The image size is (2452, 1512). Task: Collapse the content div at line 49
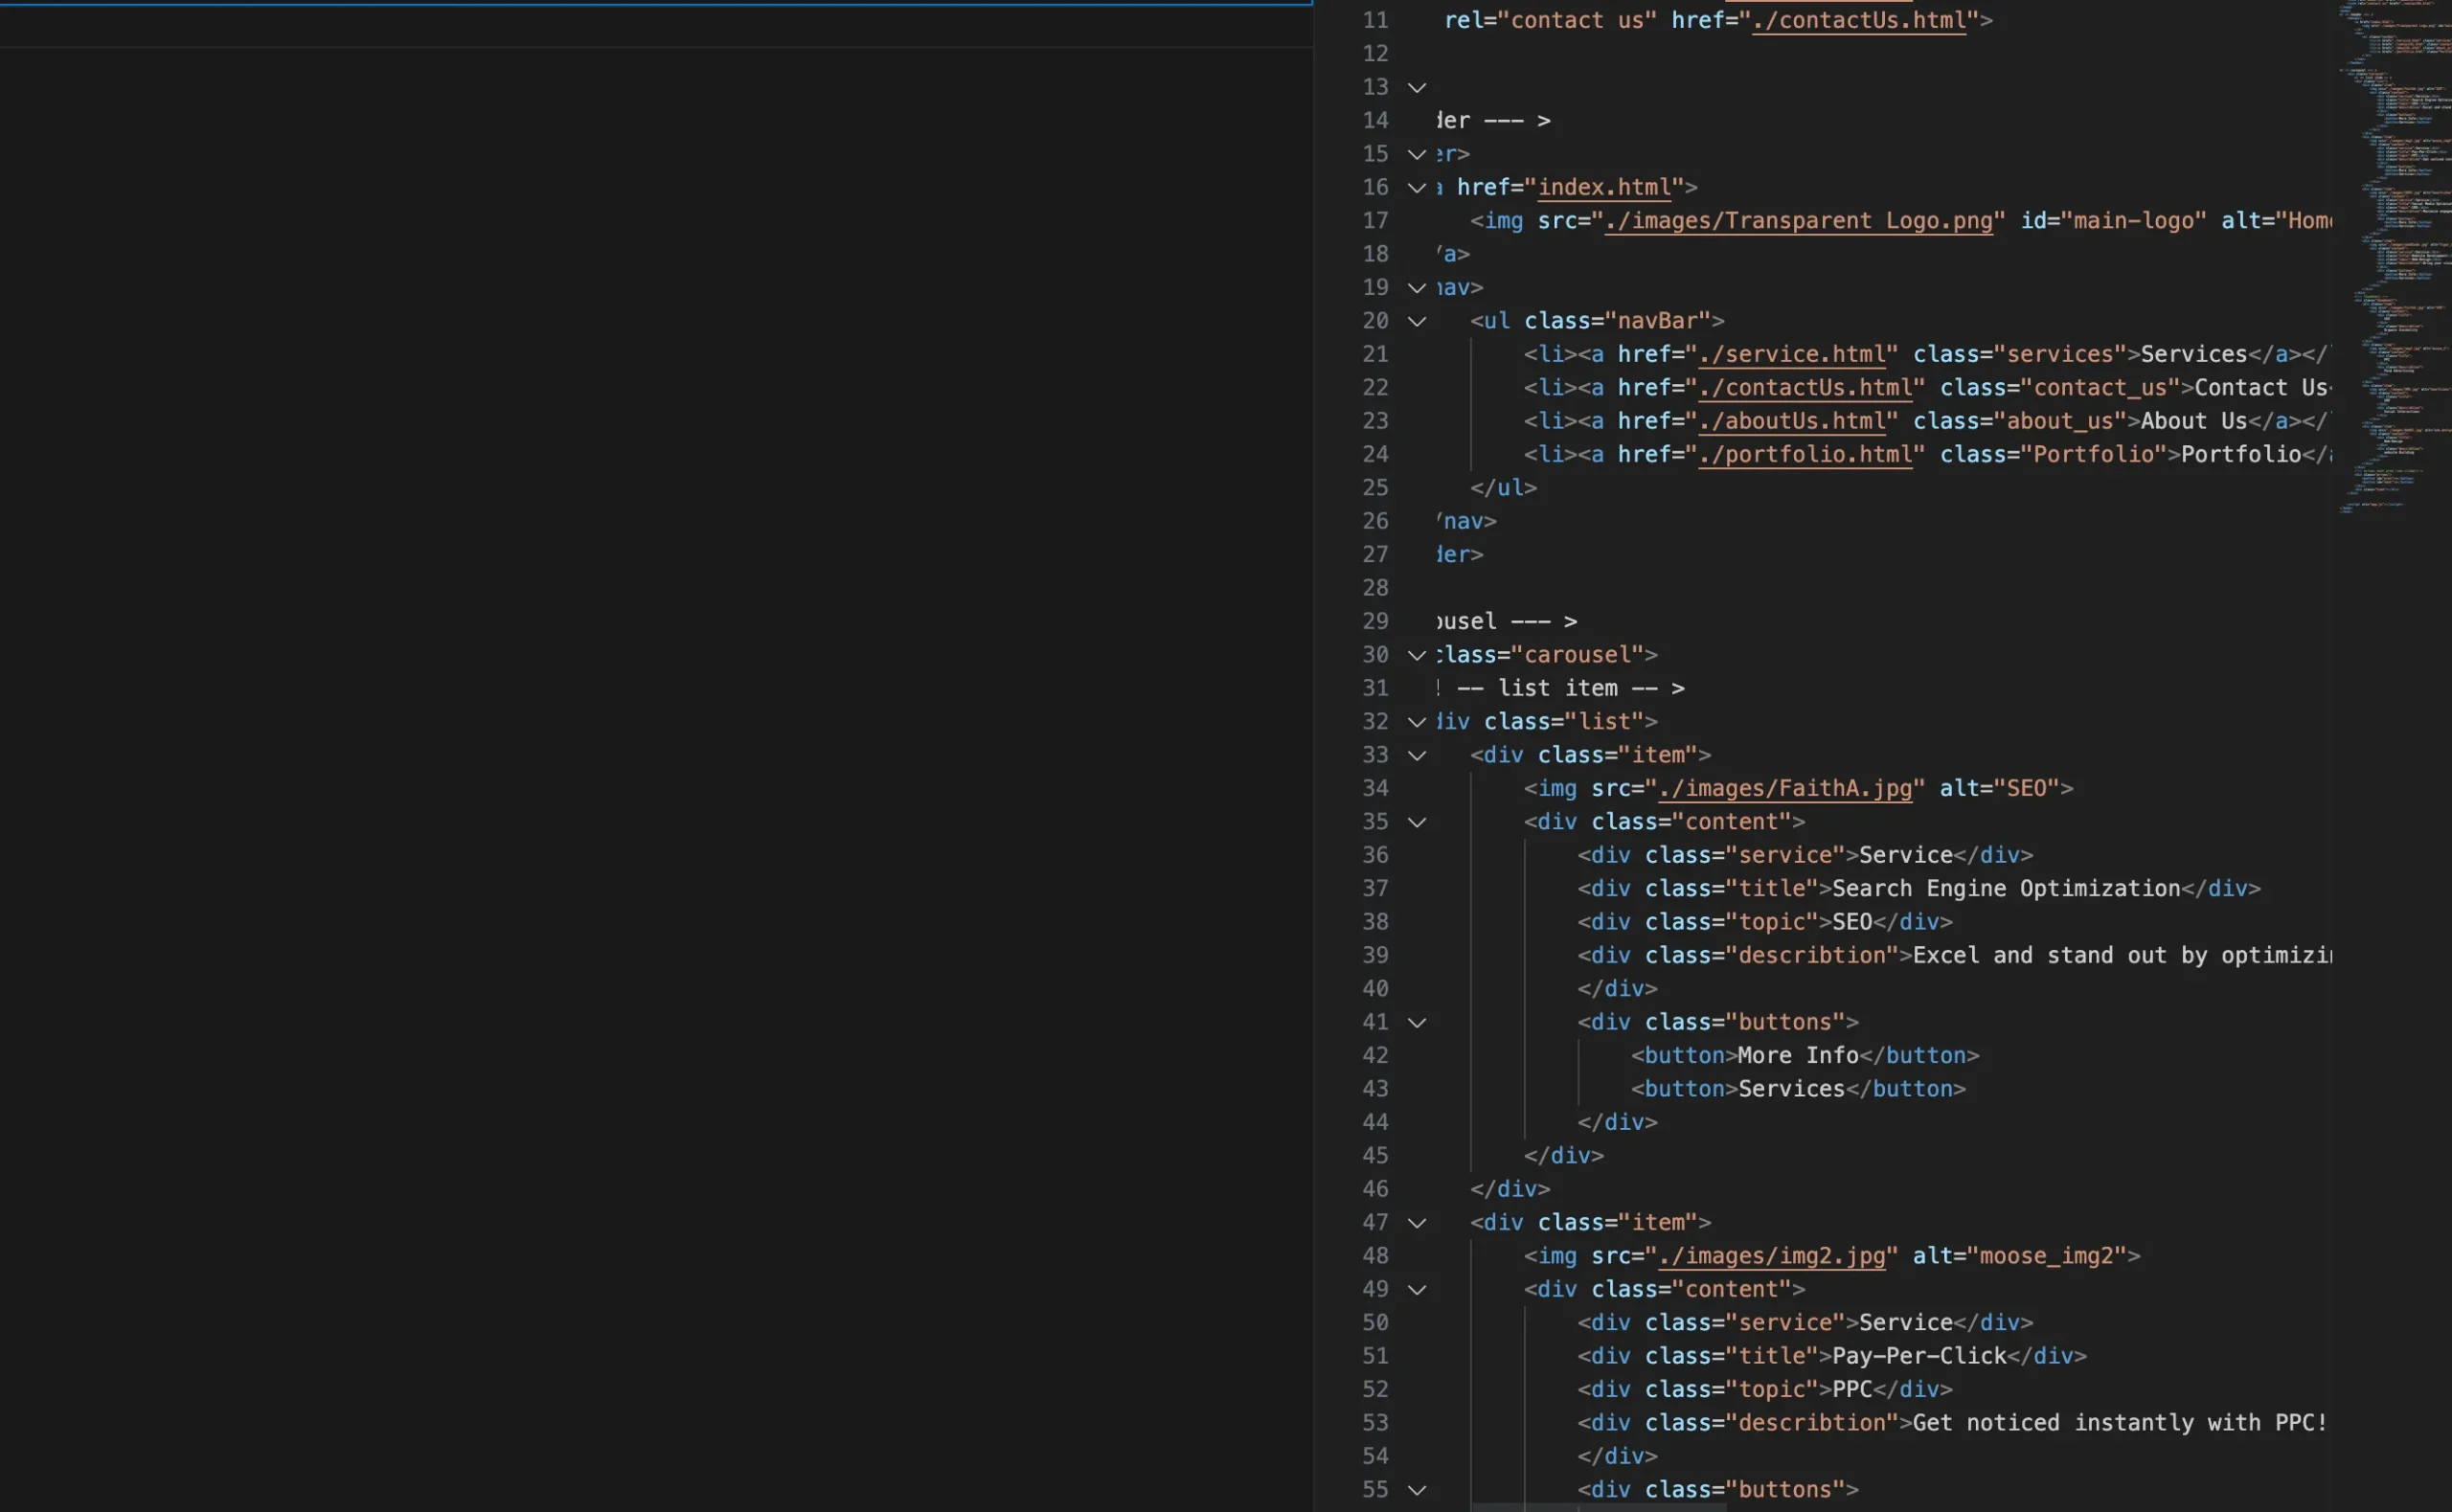1417,1290
